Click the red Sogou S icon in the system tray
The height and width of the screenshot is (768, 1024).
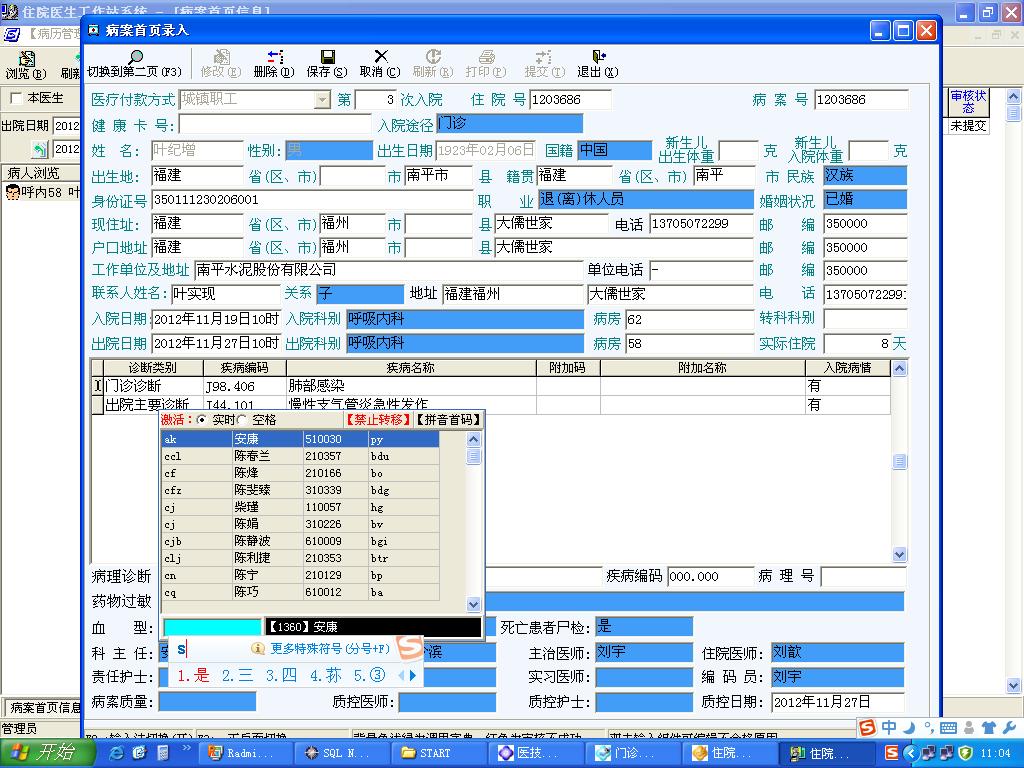pyautogui.click(x=891, y=753)
